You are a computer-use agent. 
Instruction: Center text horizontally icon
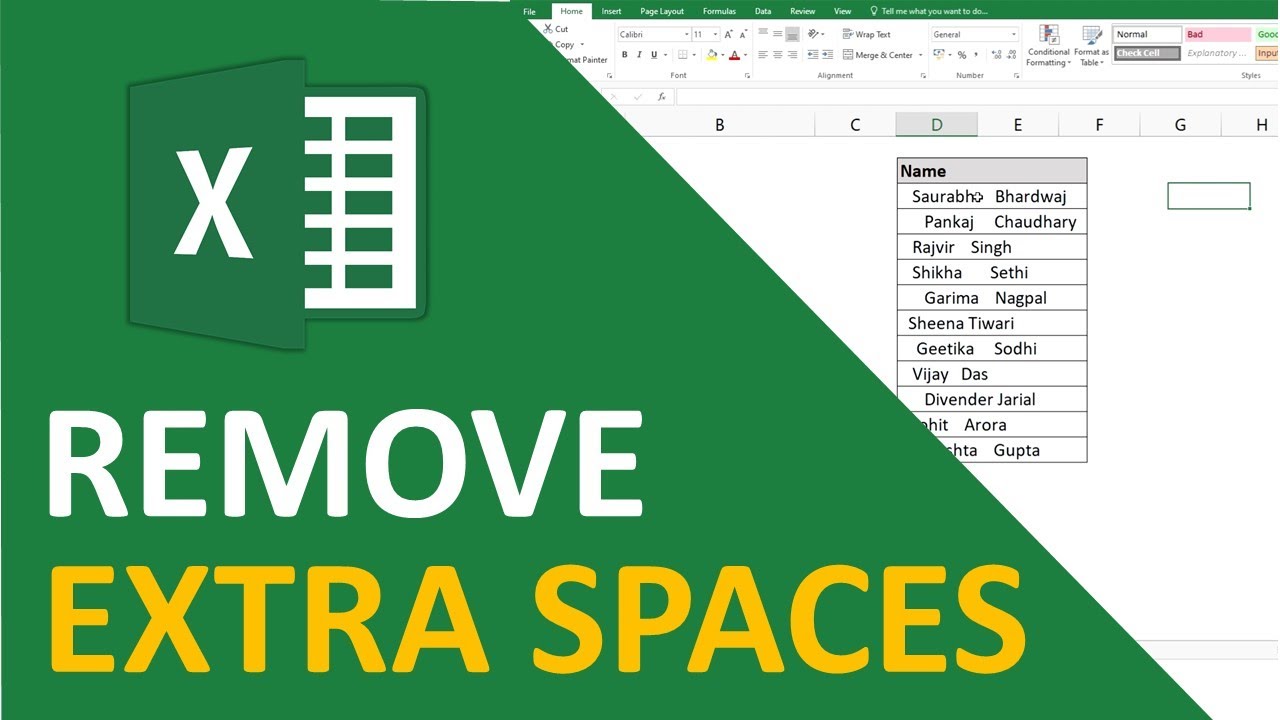(x=778, y=55)
